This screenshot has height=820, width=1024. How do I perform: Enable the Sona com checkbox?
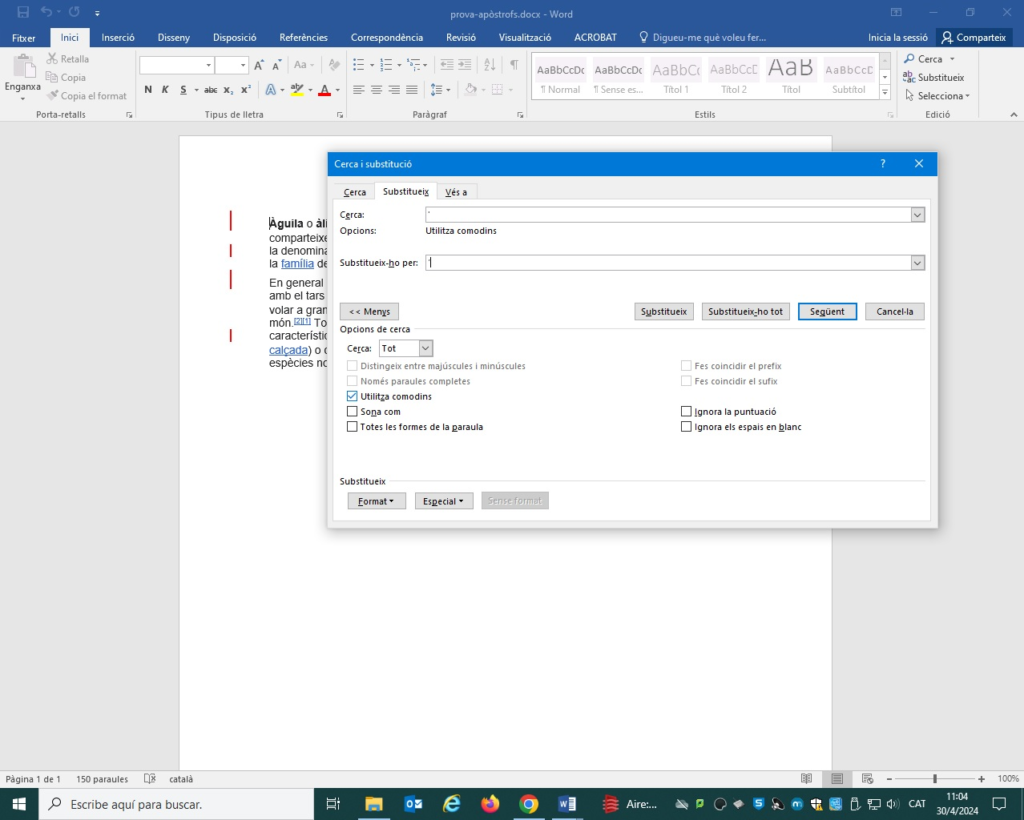click(352, 411)
